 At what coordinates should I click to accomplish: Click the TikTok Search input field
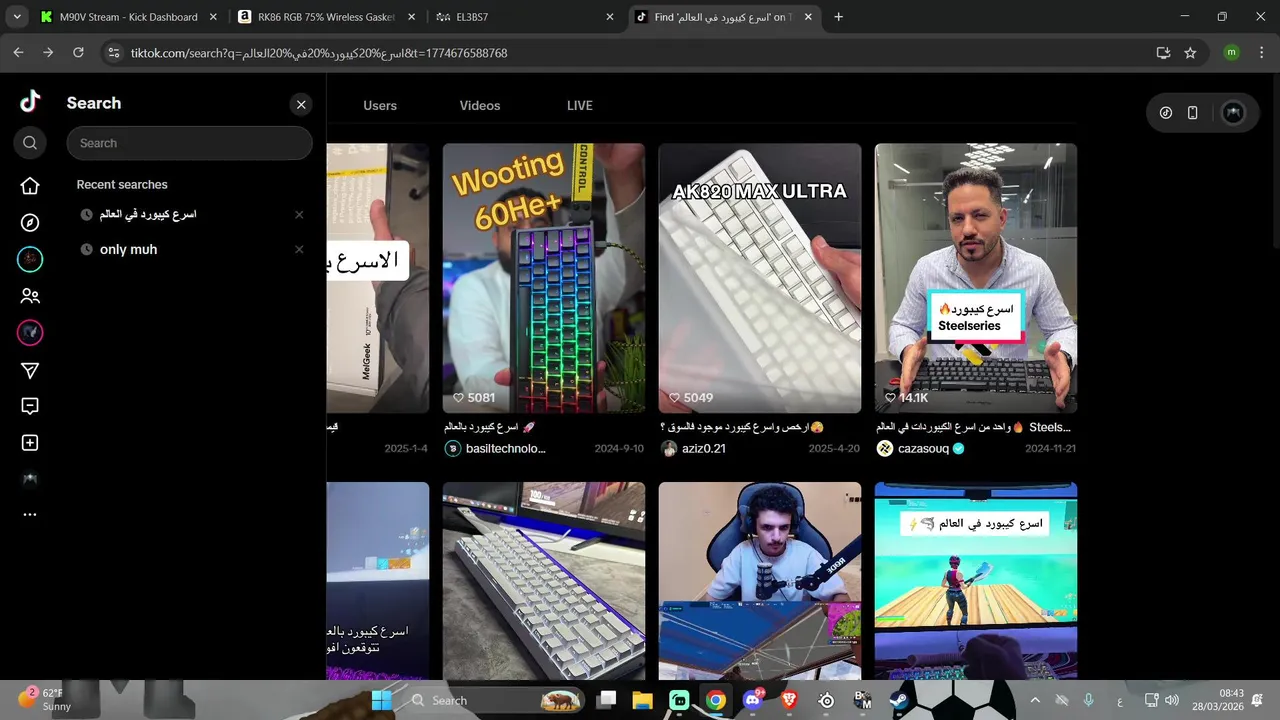tap(190, 143)
